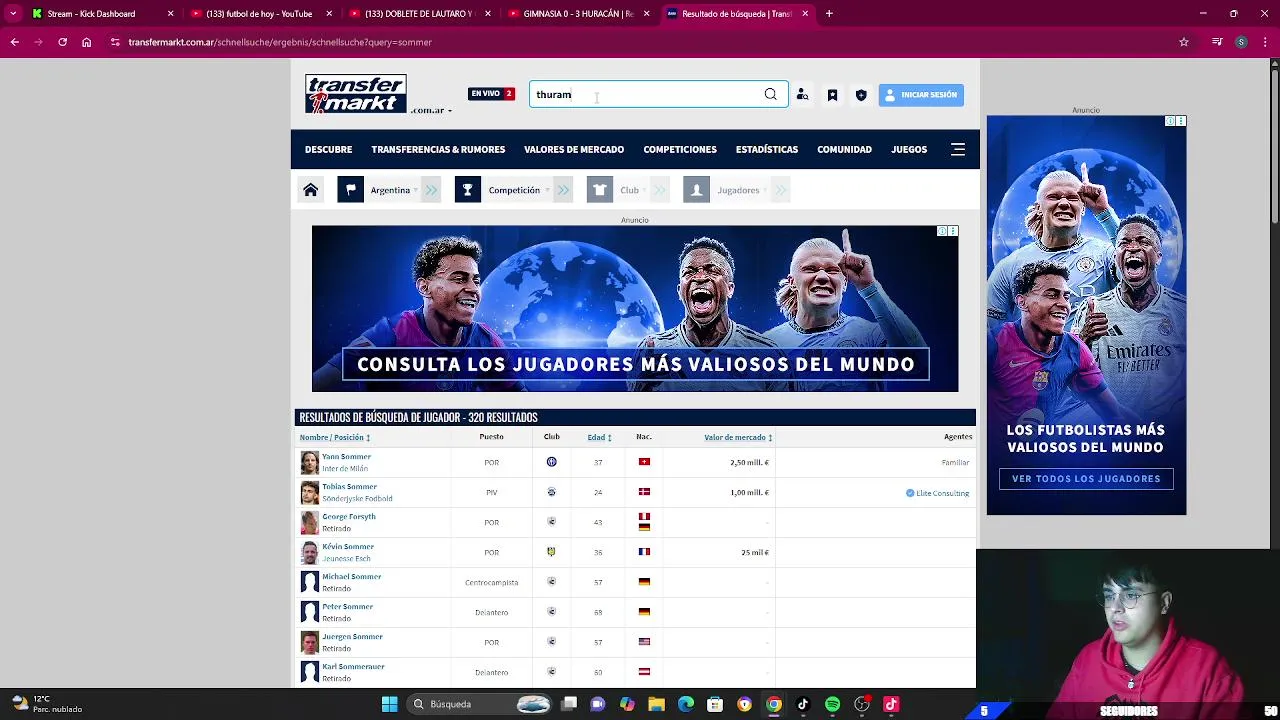Screen dimensions: 1280x720
Task: Open Spotify from the taskbar
Action: click(x=832, y=705)
